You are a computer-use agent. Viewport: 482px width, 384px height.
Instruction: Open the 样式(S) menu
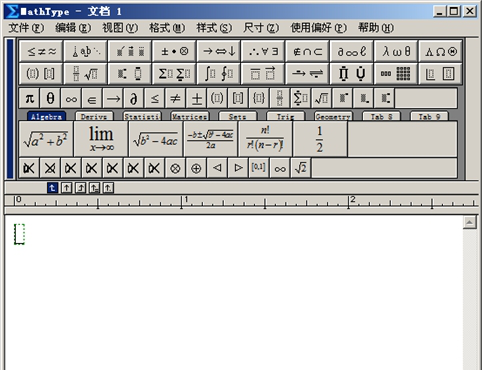tap(214, 28)
